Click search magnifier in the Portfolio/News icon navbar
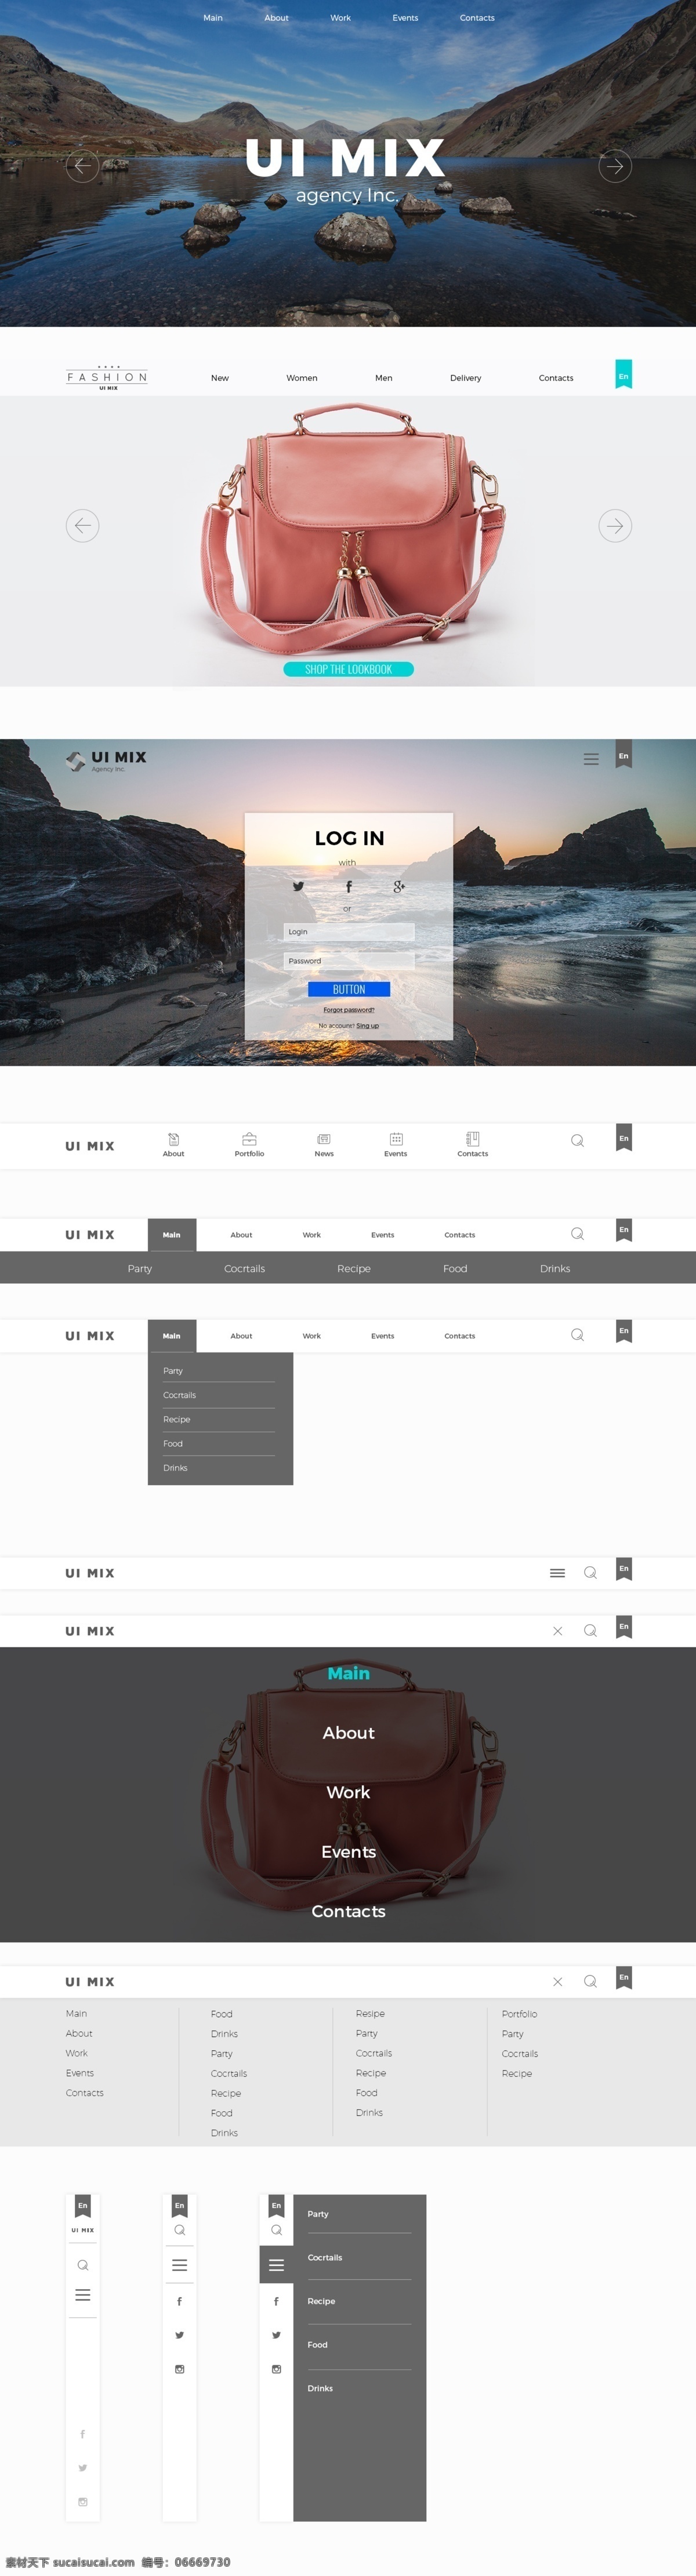This screenshot has height=2576, width=696. point(577,1141)
